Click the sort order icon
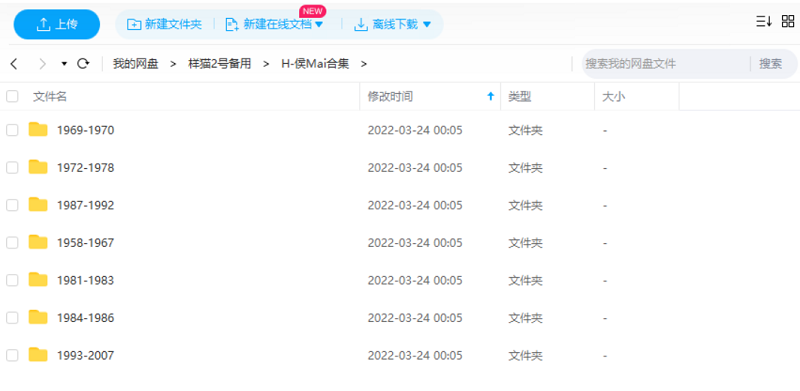The image size is (800, 391). pyautogui.click(x=763, y=21)
